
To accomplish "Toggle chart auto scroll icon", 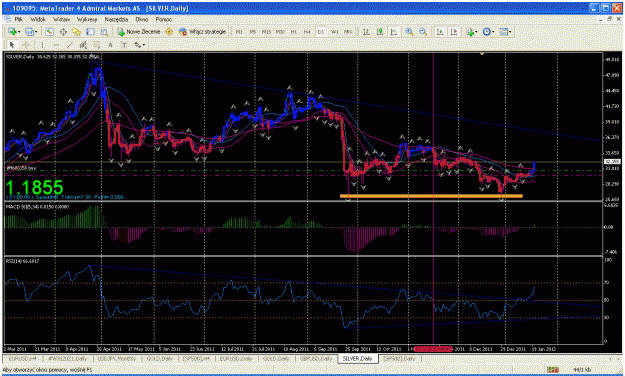I will tap(440, 31).
